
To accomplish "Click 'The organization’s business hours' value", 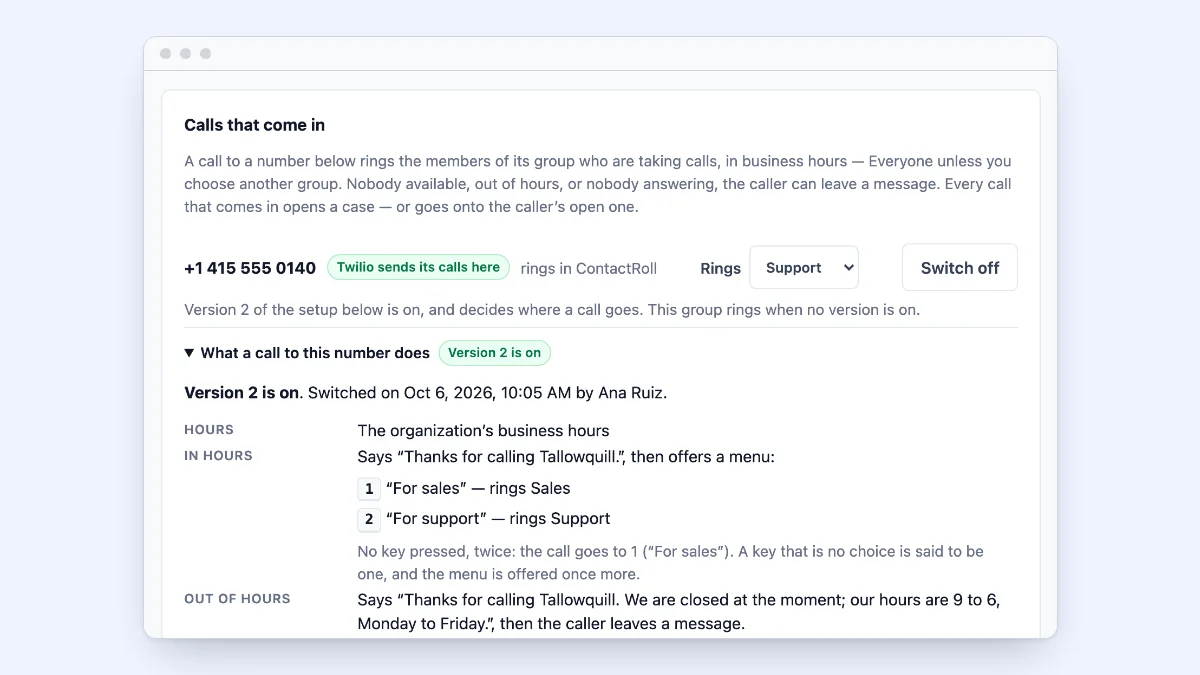I will tap(483, 431).
